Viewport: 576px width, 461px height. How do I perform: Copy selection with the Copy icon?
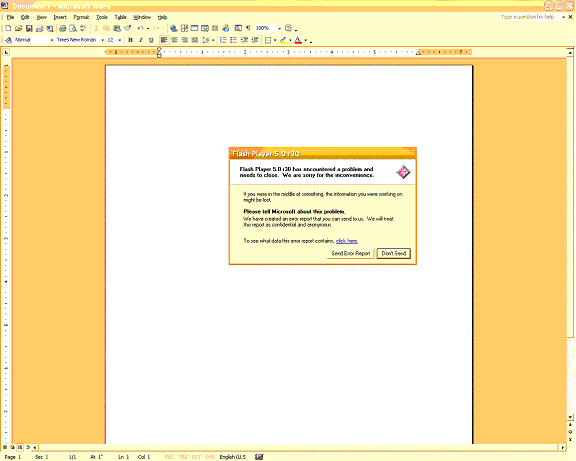106,28
